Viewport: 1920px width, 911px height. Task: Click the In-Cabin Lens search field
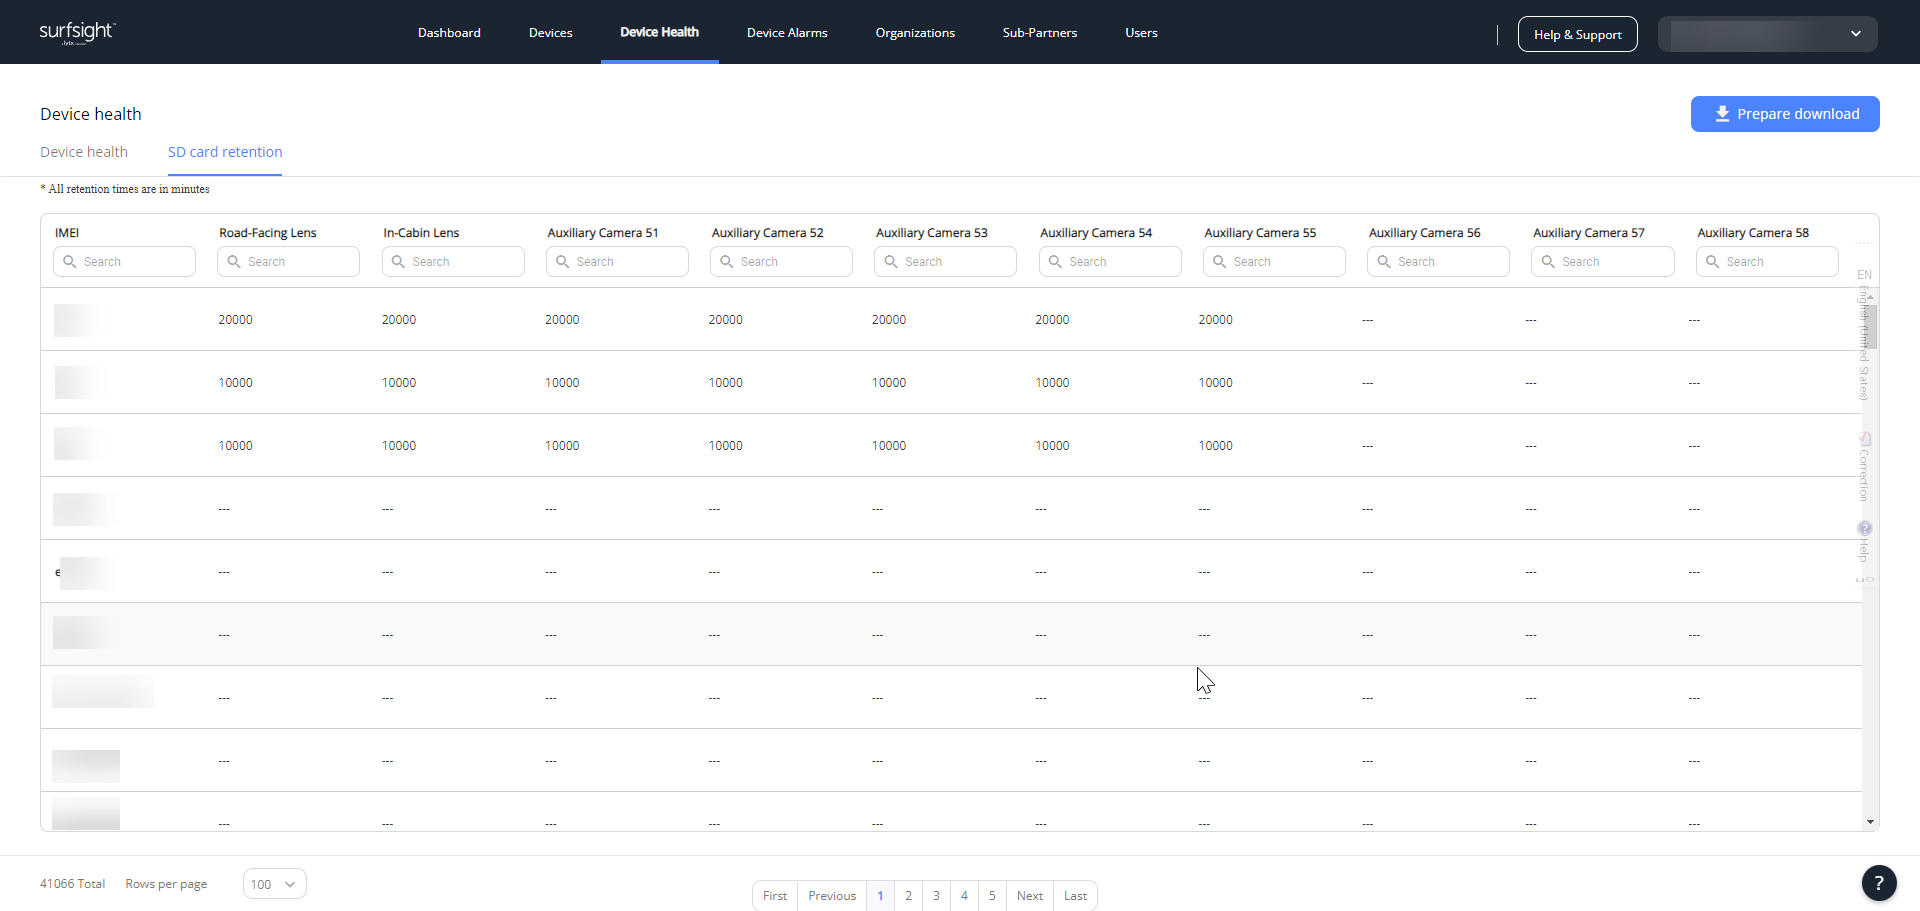point(453,262)
